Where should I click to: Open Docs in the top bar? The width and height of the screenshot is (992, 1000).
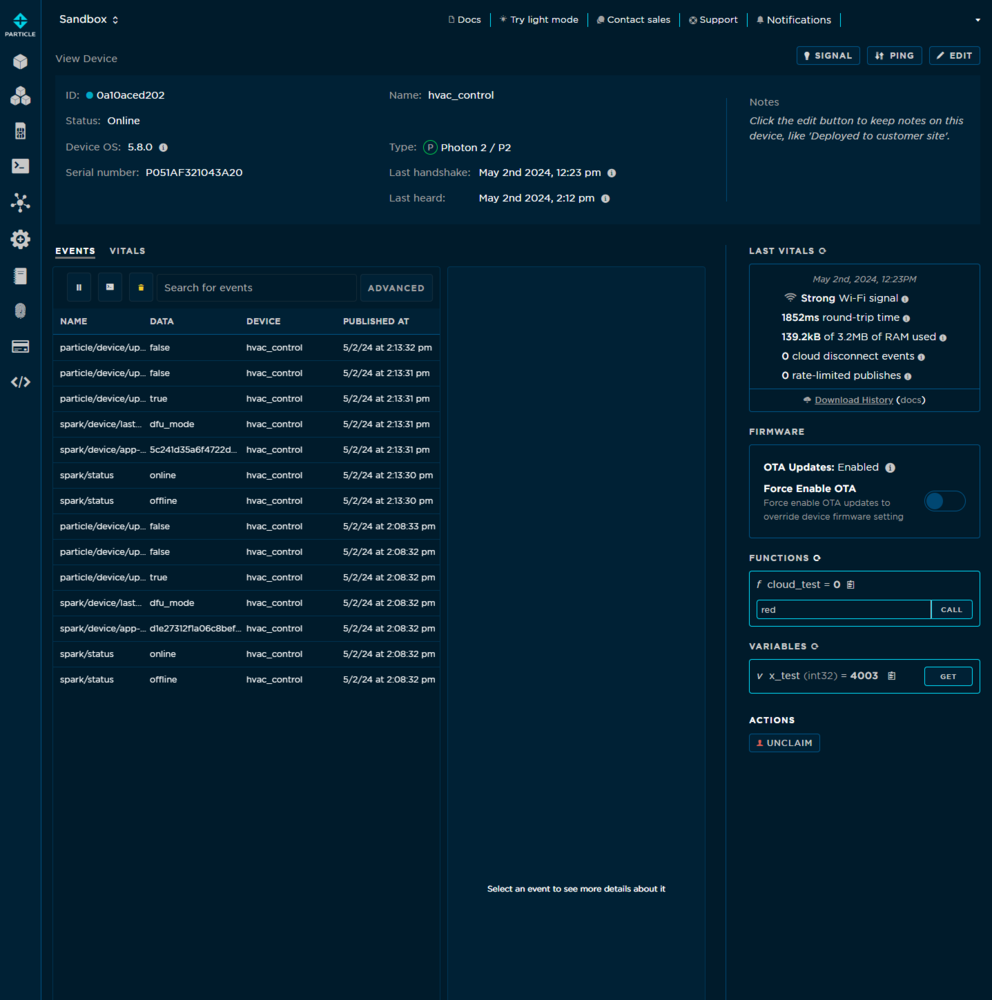(x=464, y=20)
